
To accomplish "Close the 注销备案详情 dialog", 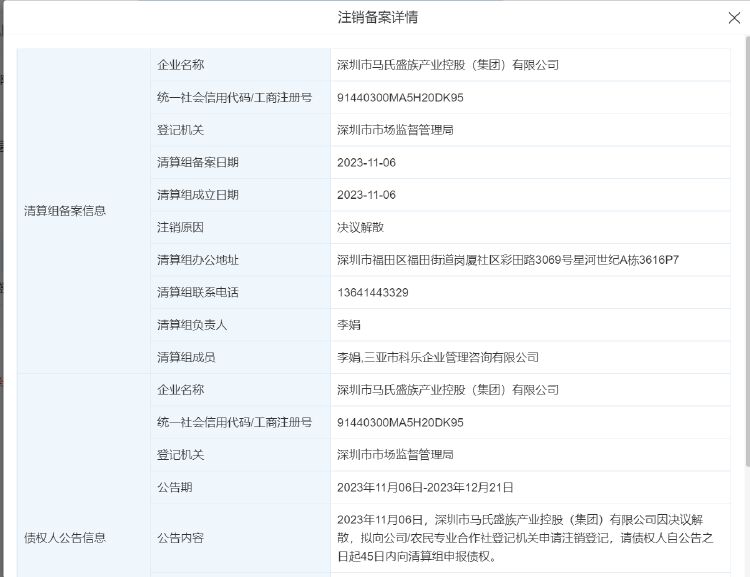I will coord(734,18).
